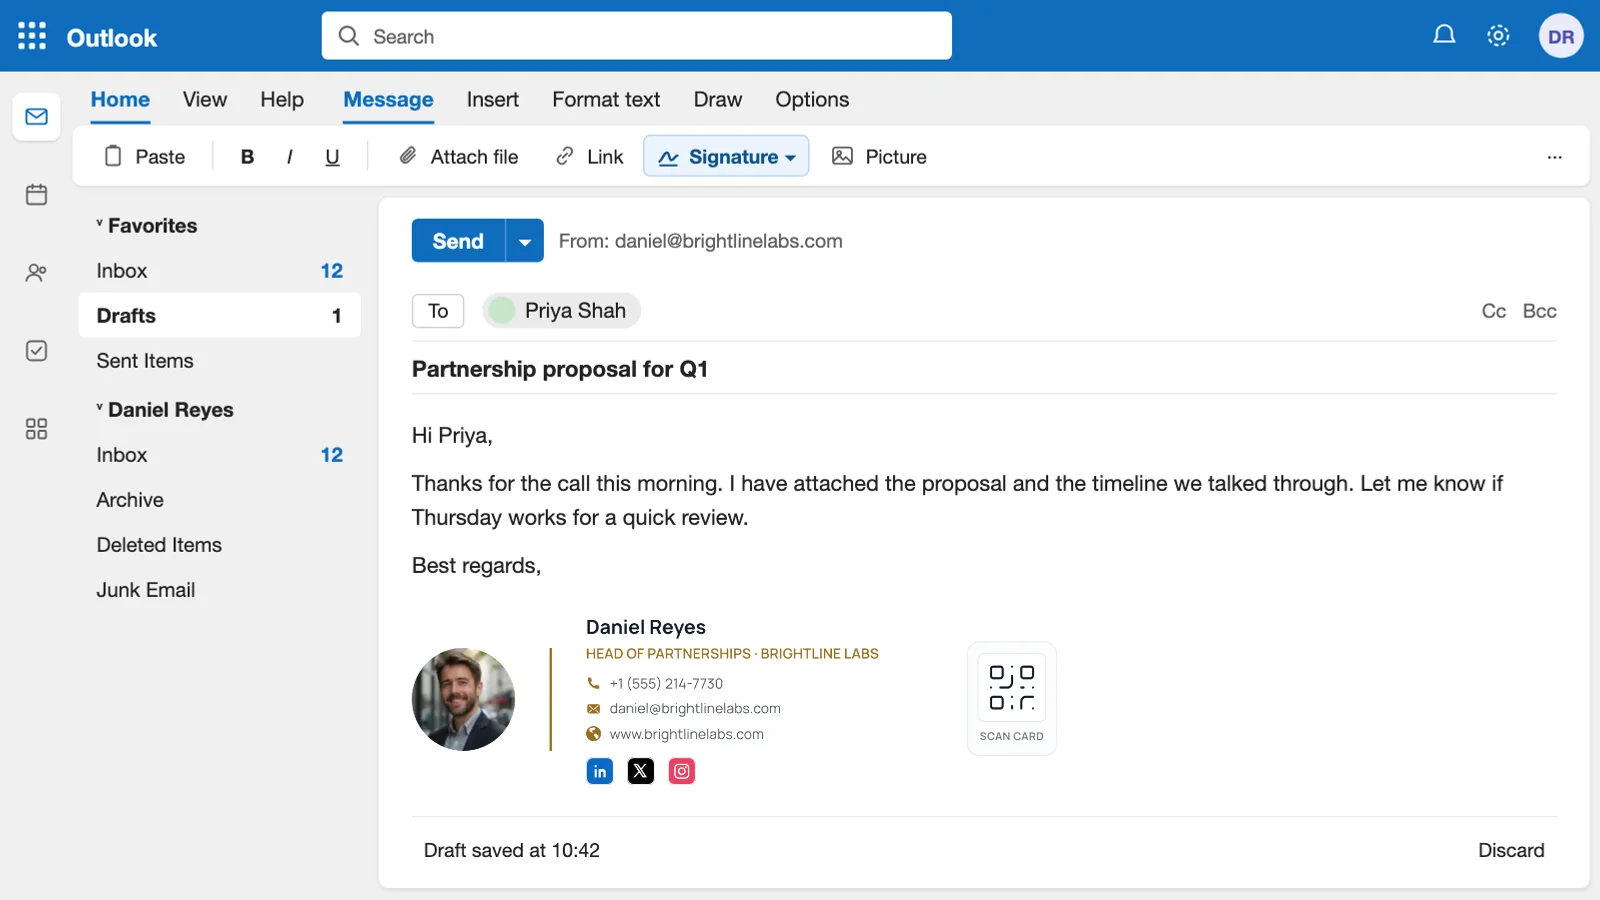The height and width of the screenshot is (900, 1600).
Task: Insert a Link from the toolbar
Action: point(590,157)
